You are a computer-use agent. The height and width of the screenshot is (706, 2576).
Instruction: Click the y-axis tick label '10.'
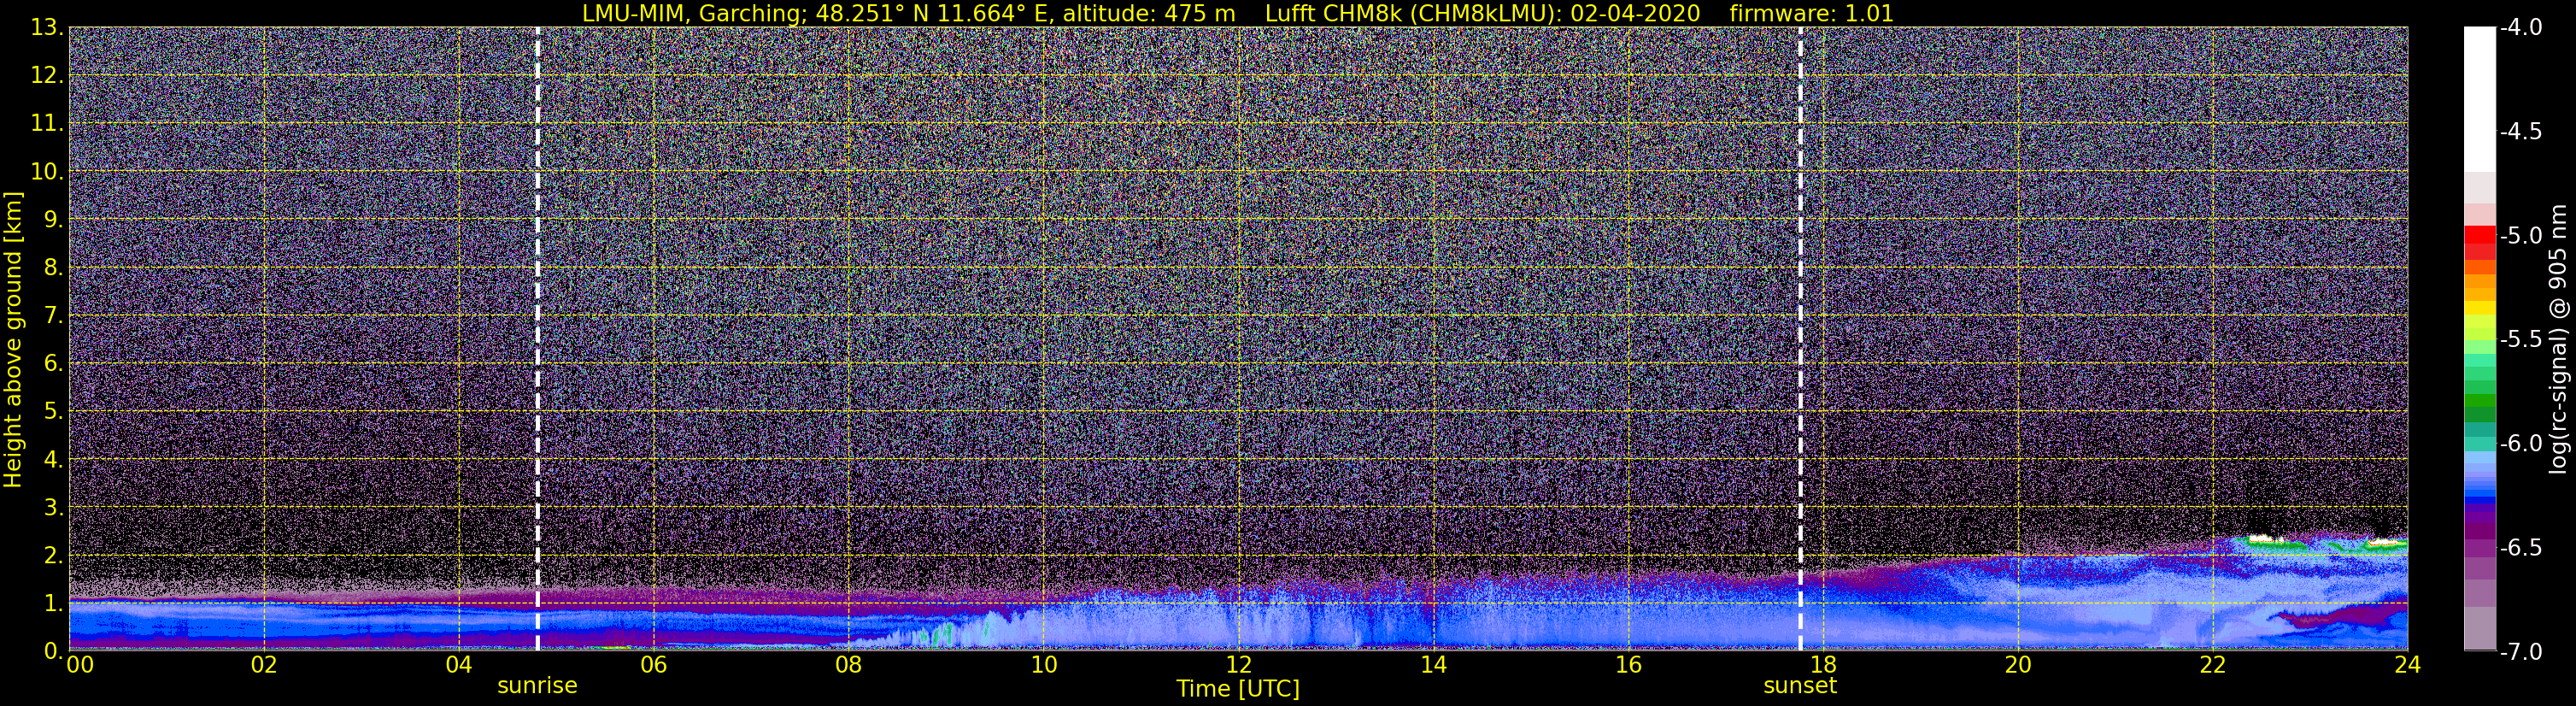pyautogui.click(x=47, y=172)
